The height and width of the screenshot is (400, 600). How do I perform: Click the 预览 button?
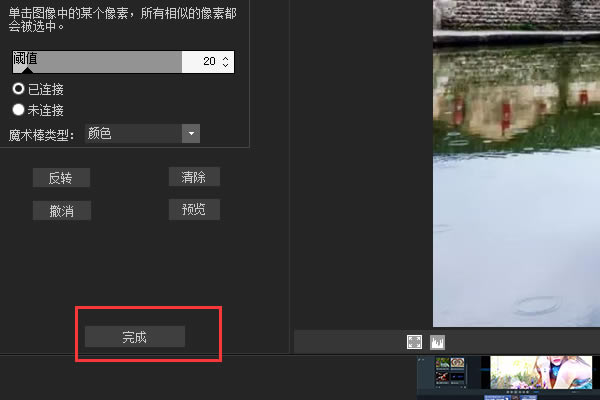click(x=194, y=209)
